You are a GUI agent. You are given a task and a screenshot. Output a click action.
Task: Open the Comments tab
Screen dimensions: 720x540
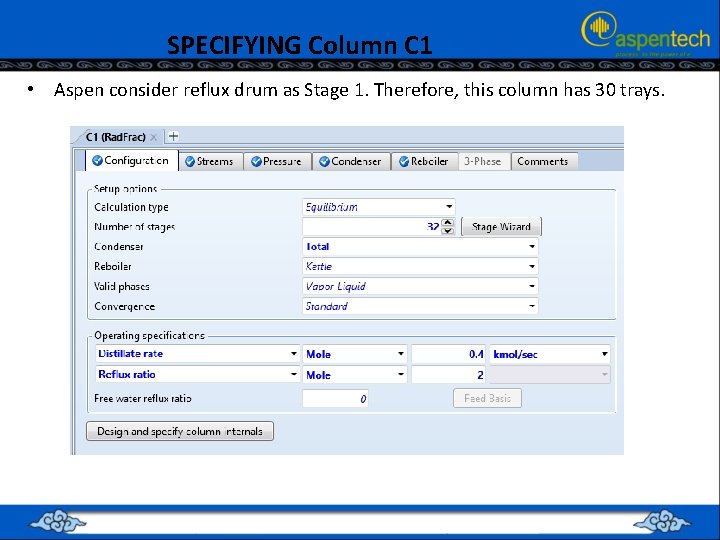[x=544, y=162]
